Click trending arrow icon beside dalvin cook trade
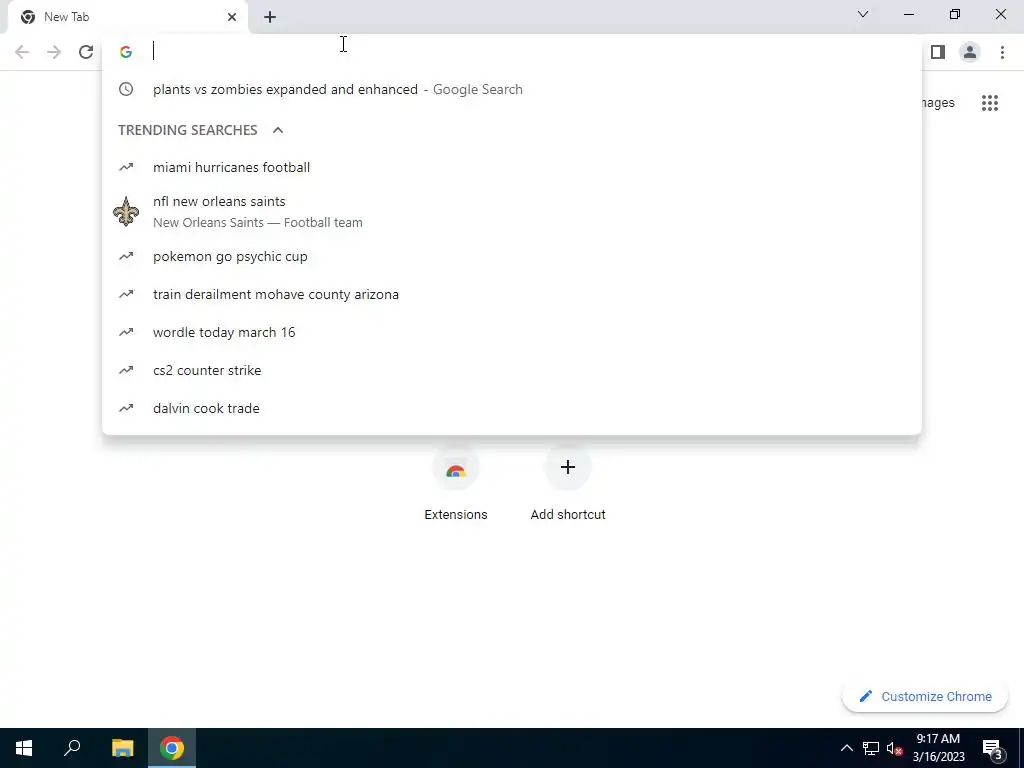This screenshot has height=768, width=1024. pos(126,408)
